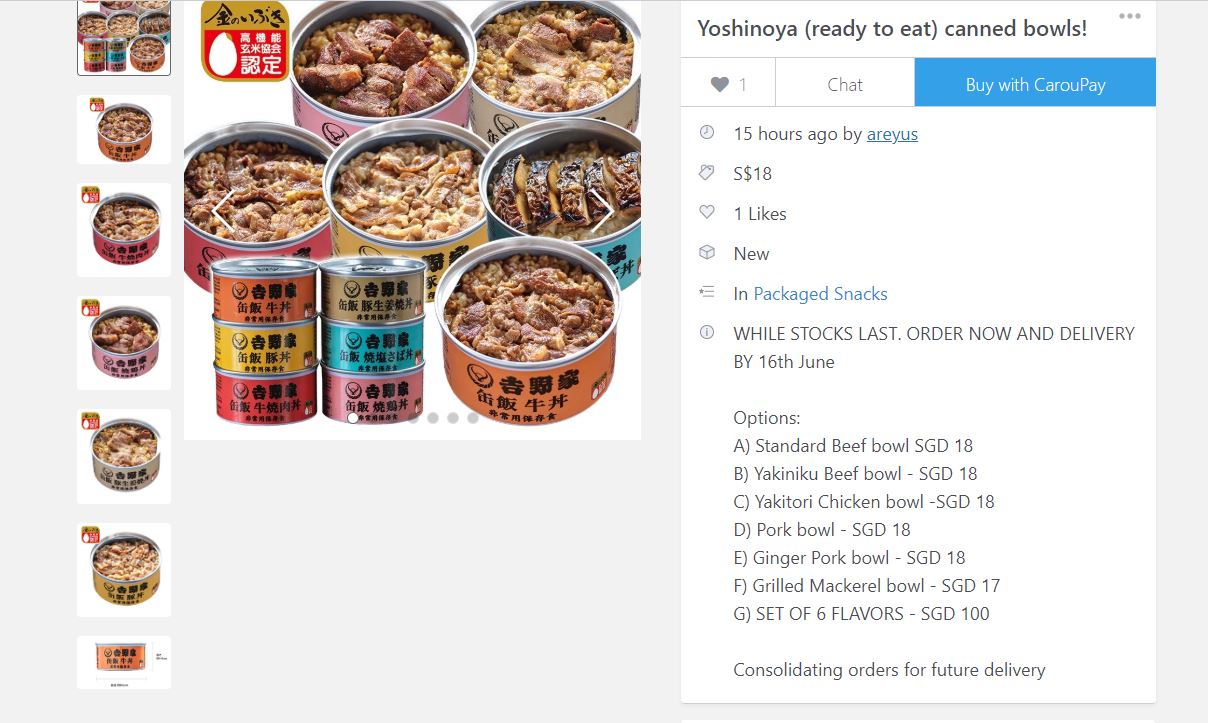Screen dimensions: 1208x723
Task: Select the last carousel dot indicator
Action: point(473,418)
